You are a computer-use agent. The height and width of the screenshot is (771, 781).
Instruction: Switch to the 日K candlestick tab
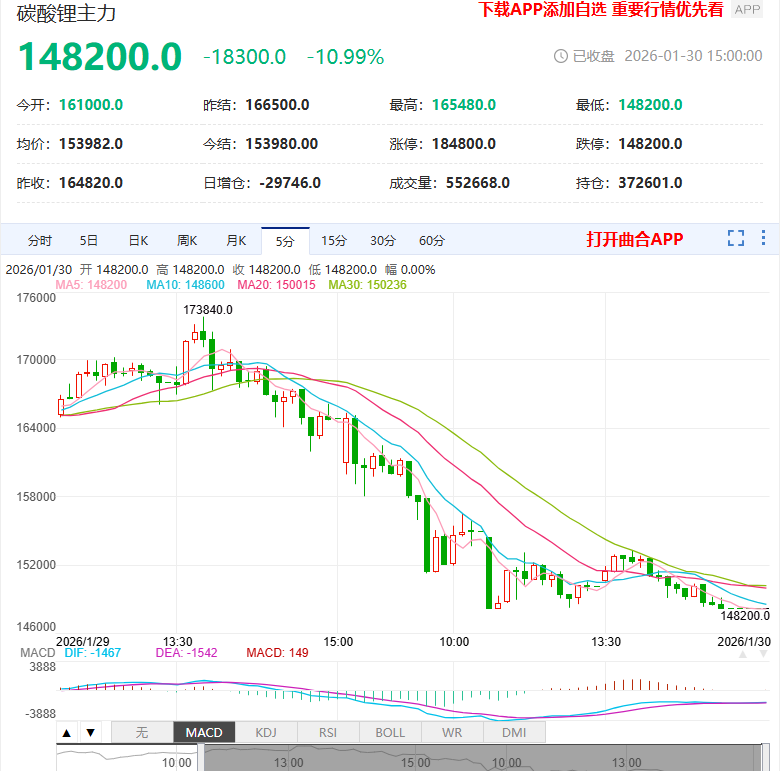point(138,241)
